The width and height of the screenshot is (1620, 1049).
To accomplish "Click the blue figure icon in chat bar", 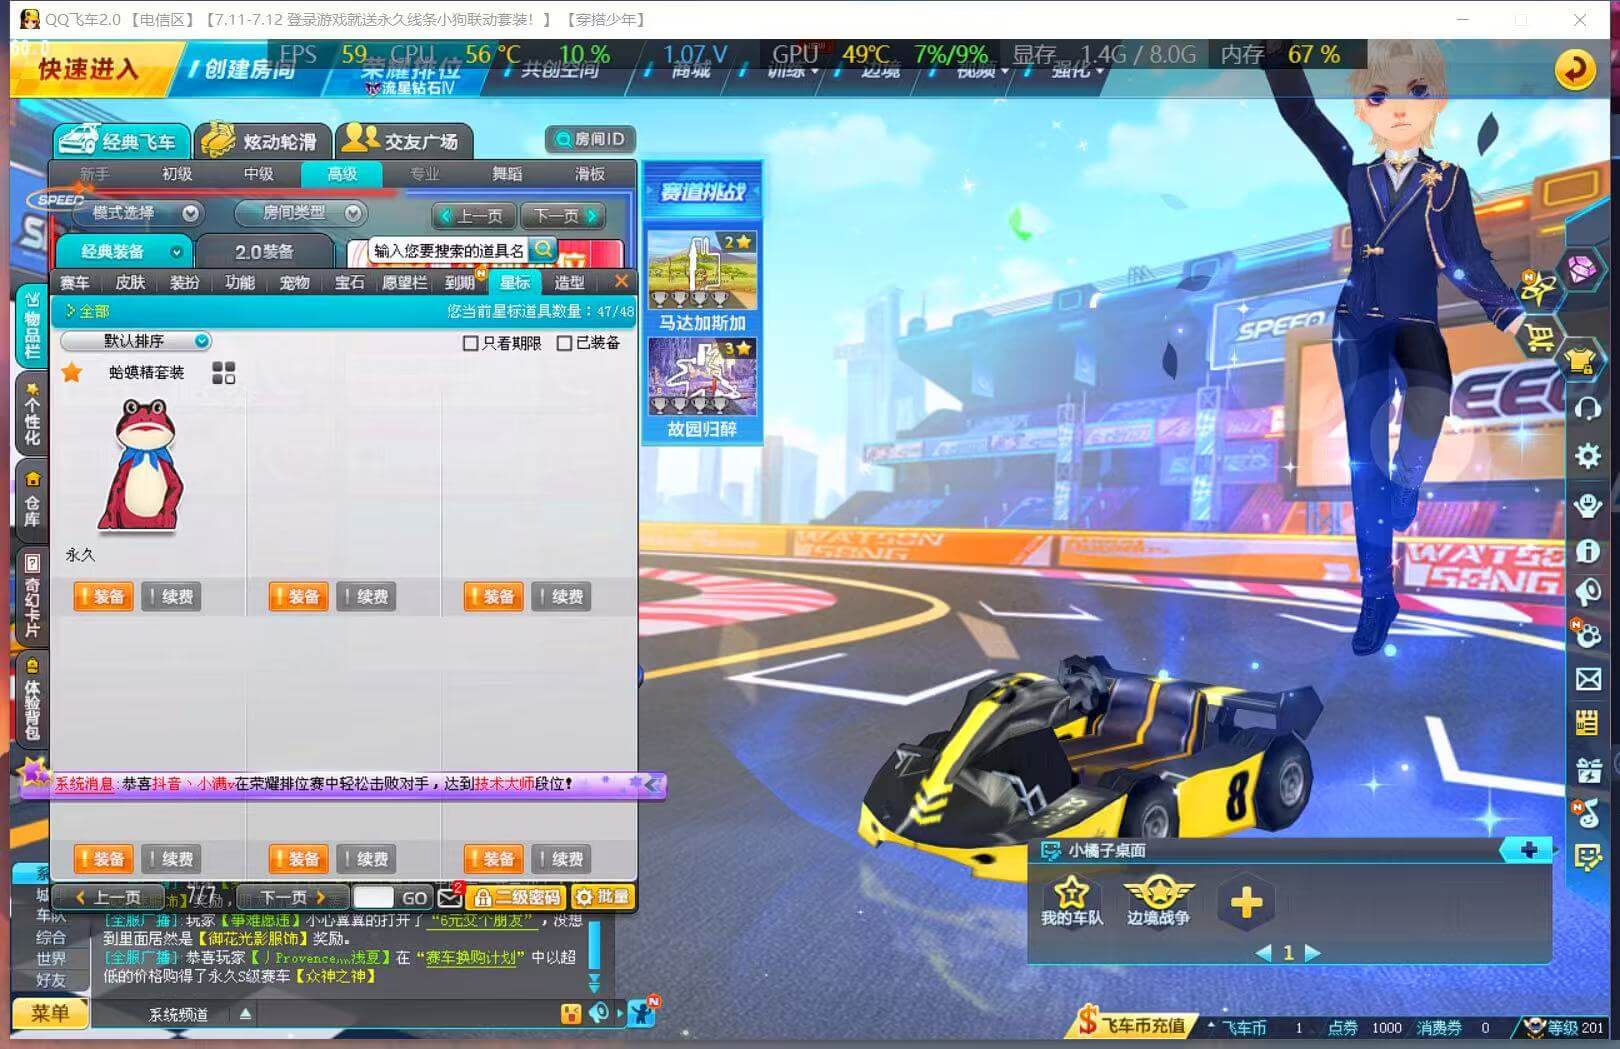I will click(642, 1013).
